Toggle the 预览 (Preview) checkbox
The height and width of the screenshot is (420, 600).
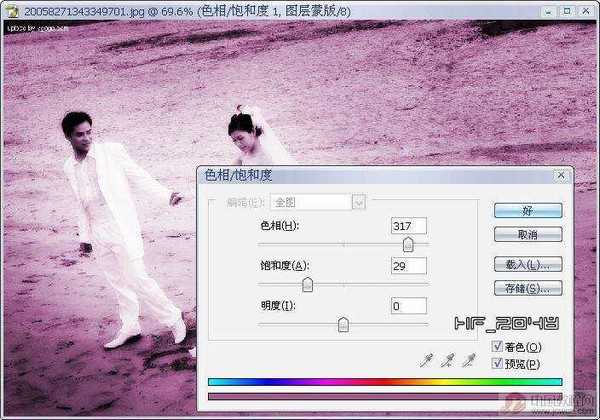pyautogui.click(x=499, y=363)
